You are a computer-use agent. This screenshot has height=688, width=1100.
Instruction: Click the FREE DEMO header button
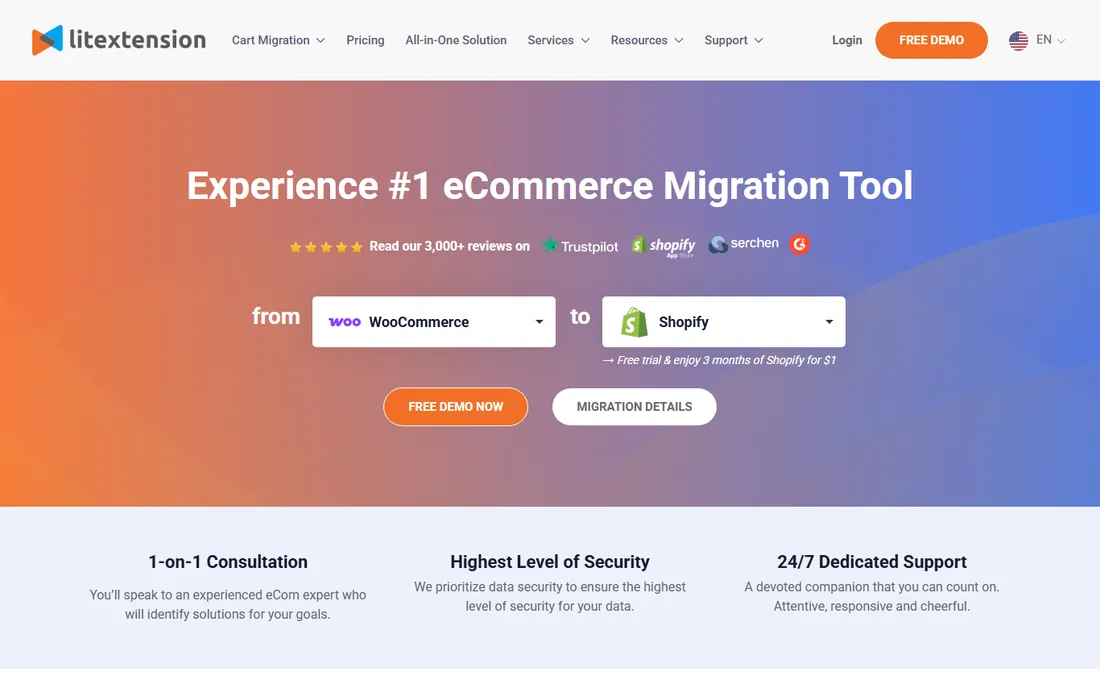pos(931,40)
